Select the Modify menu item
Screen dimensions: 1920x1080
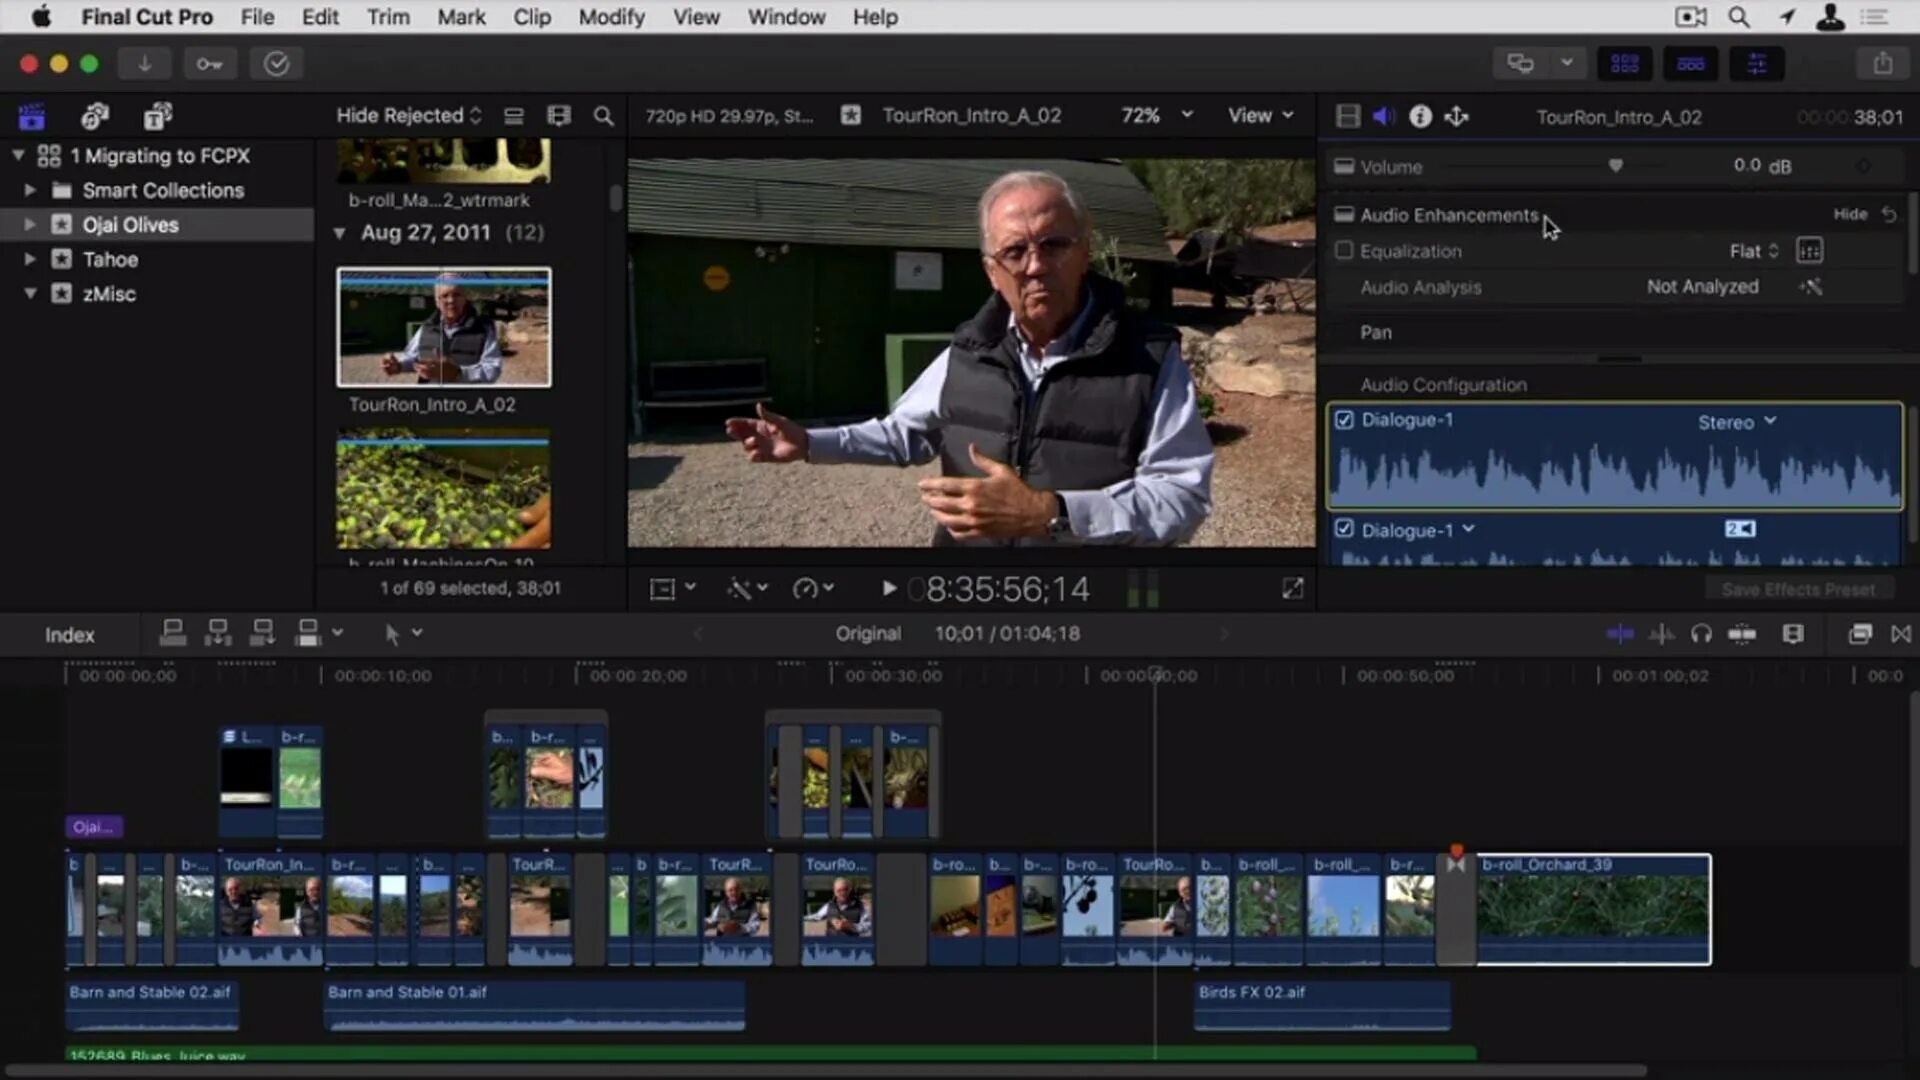[611, 17]
